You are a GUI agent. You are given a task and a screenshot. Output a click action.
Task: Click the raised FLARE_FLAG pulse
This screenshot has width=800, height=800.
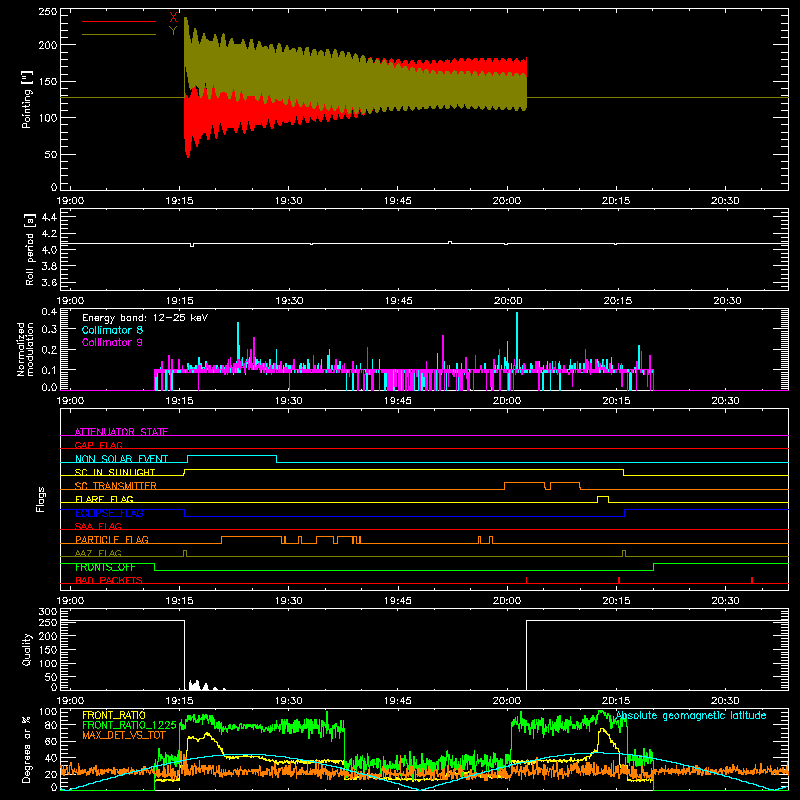[603, 499]
